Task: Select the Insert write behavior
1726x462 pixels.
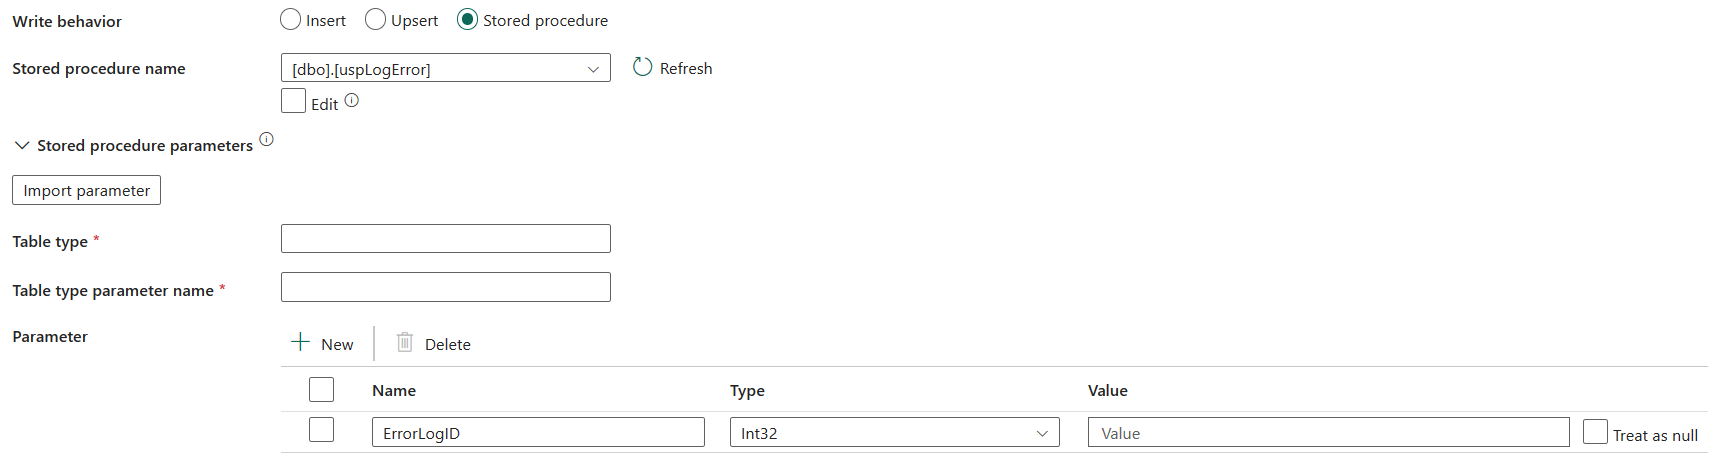Action: [291, 20]
